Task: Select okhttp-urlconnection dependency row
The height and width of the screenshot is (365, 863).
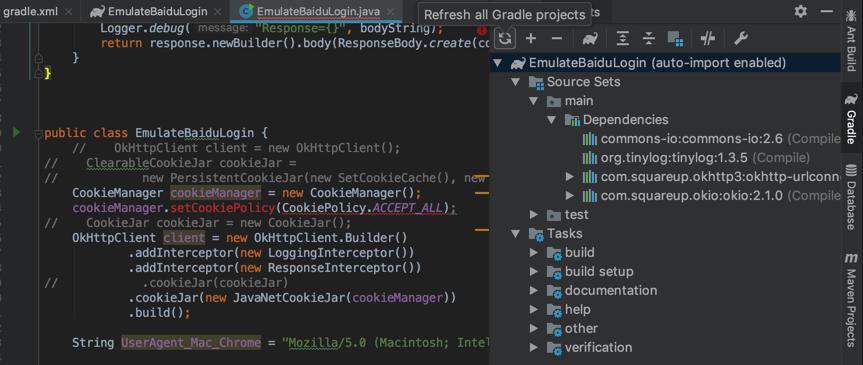Action: [665, 177]
